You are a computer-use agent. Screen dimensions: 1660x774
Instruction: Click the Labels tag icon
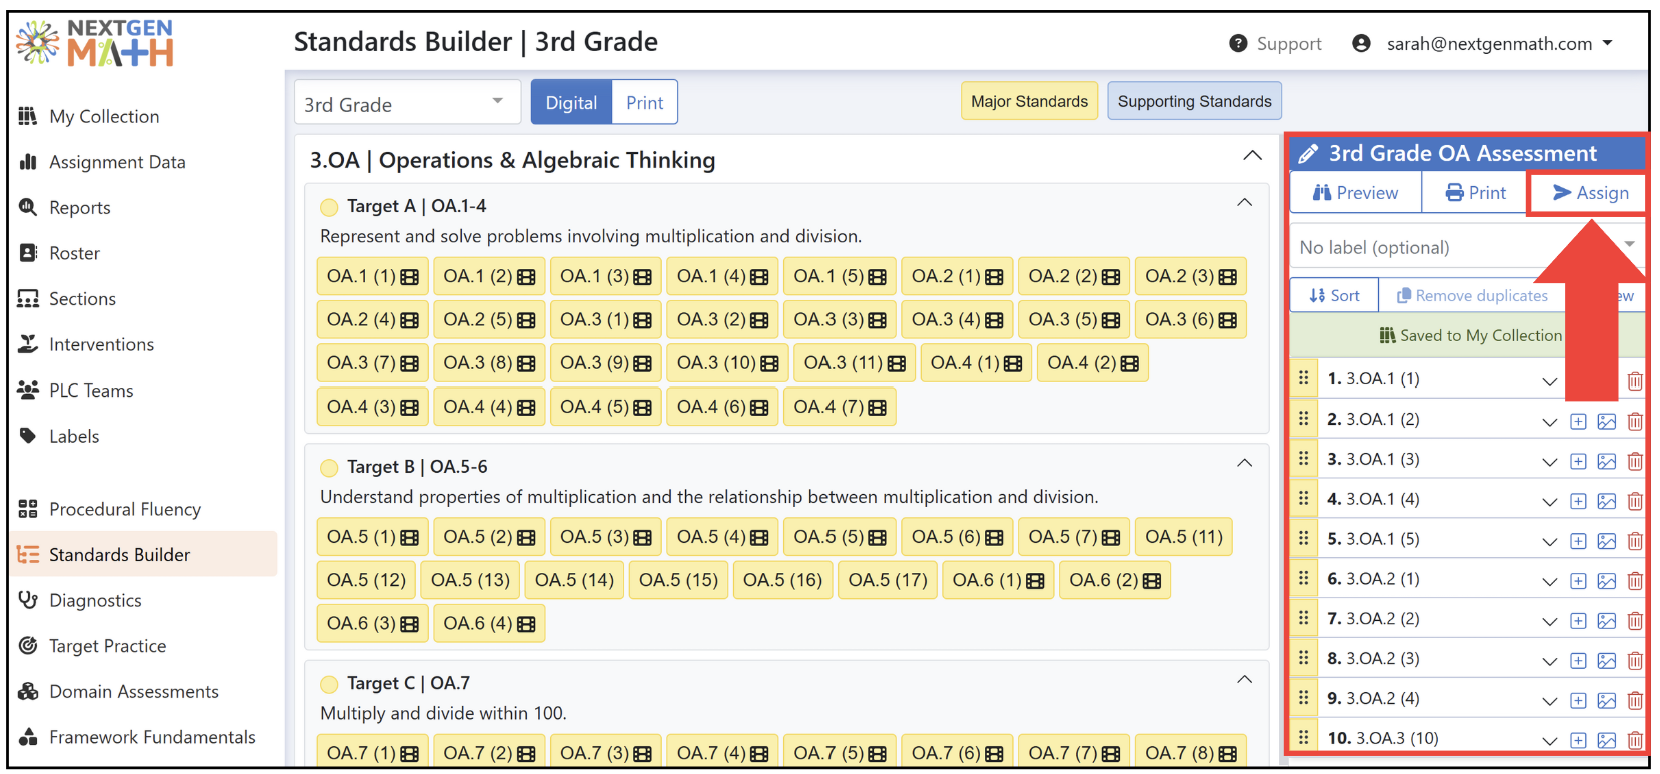tap(28, 436)
